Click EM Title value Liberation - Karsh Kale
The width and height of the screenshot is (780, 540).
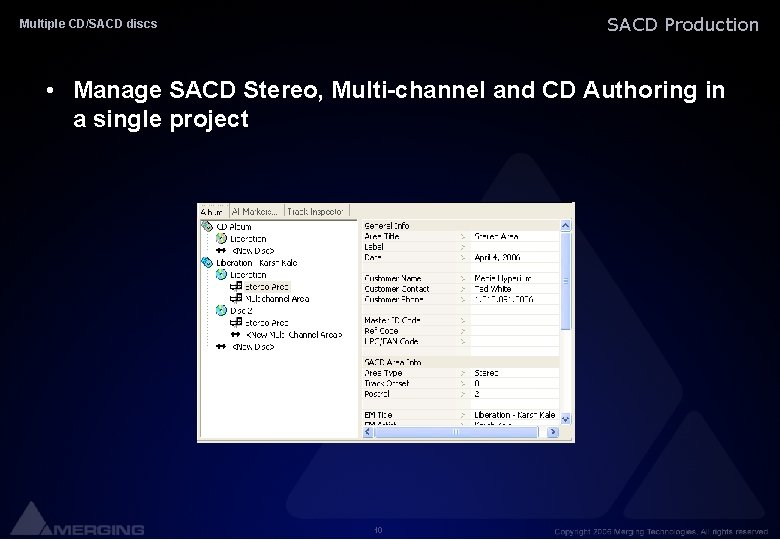[x=514, y=415]
